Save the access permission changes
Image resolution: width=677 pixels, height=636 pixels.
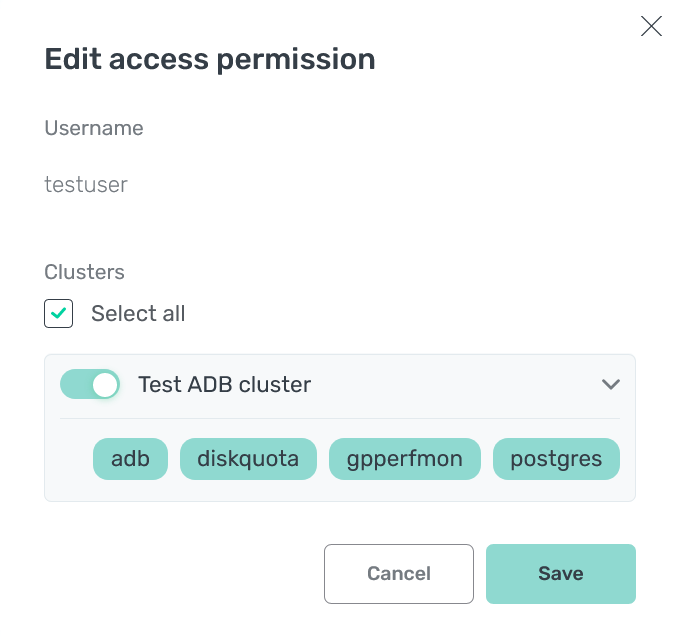(x=560, y=574)
